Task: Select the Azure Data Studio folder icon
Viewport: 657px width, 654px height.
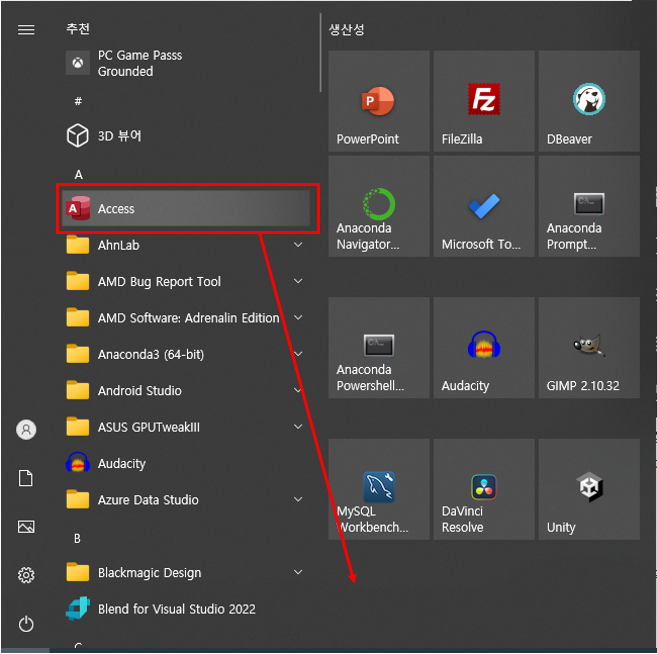Action: point(78,499)
